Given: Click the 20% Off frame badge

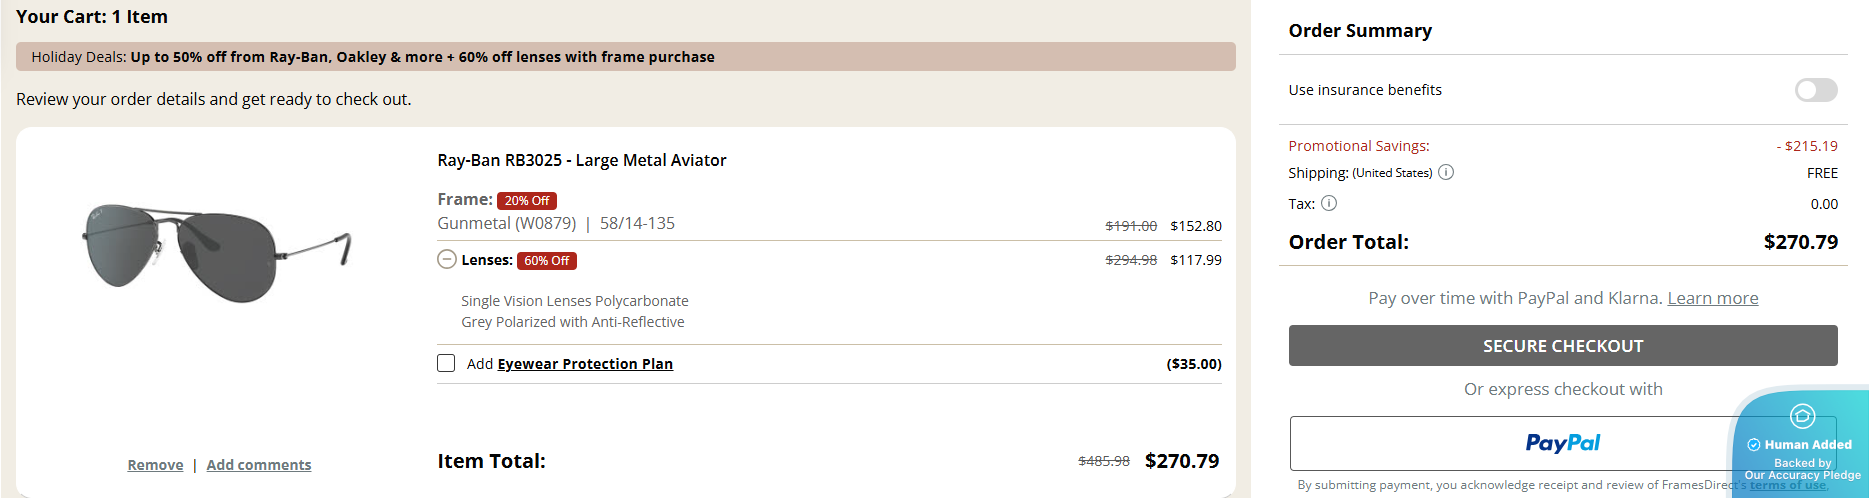Looking at the screenshot, I should [526, 201].
